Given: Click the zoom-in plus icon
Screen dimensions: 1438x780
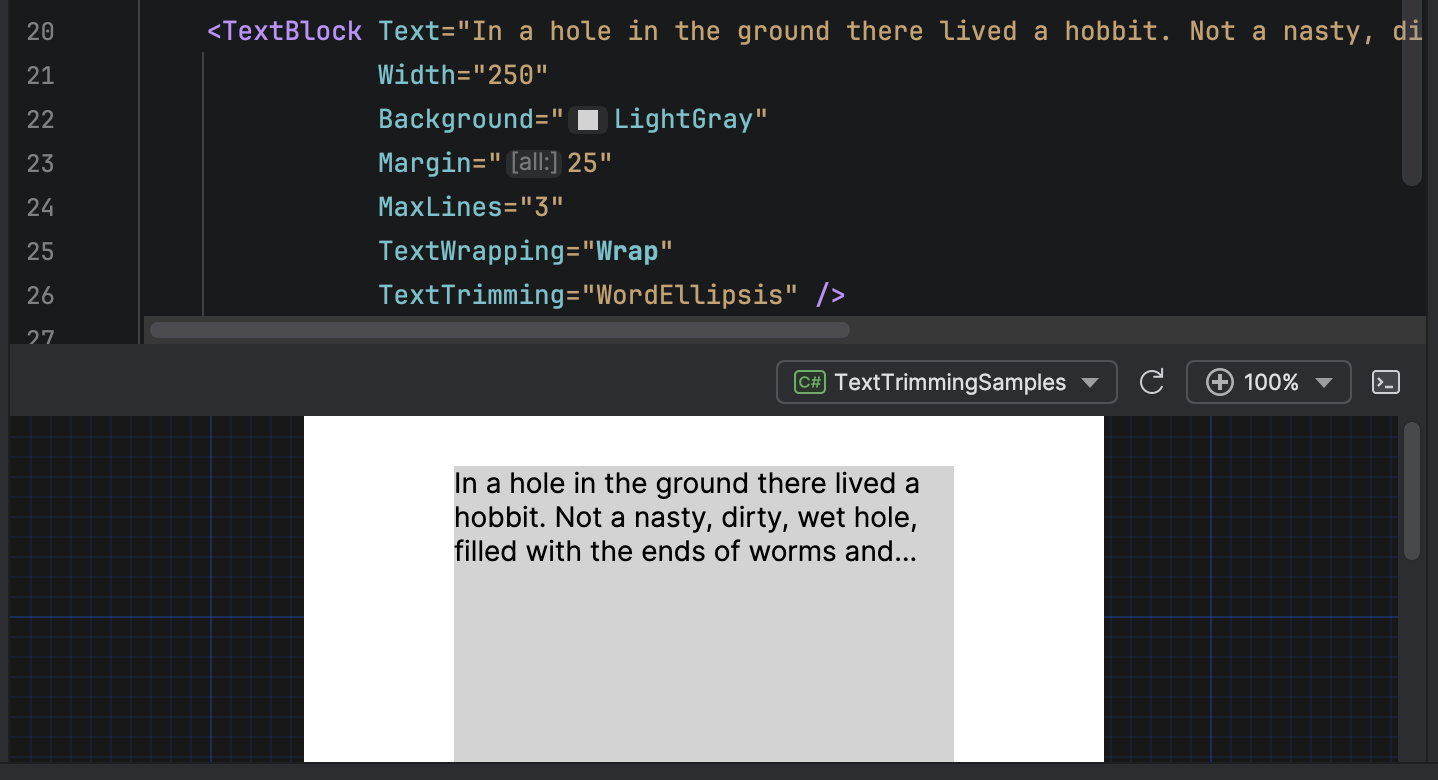Looking at the screenshot, I should point(1220,382).
